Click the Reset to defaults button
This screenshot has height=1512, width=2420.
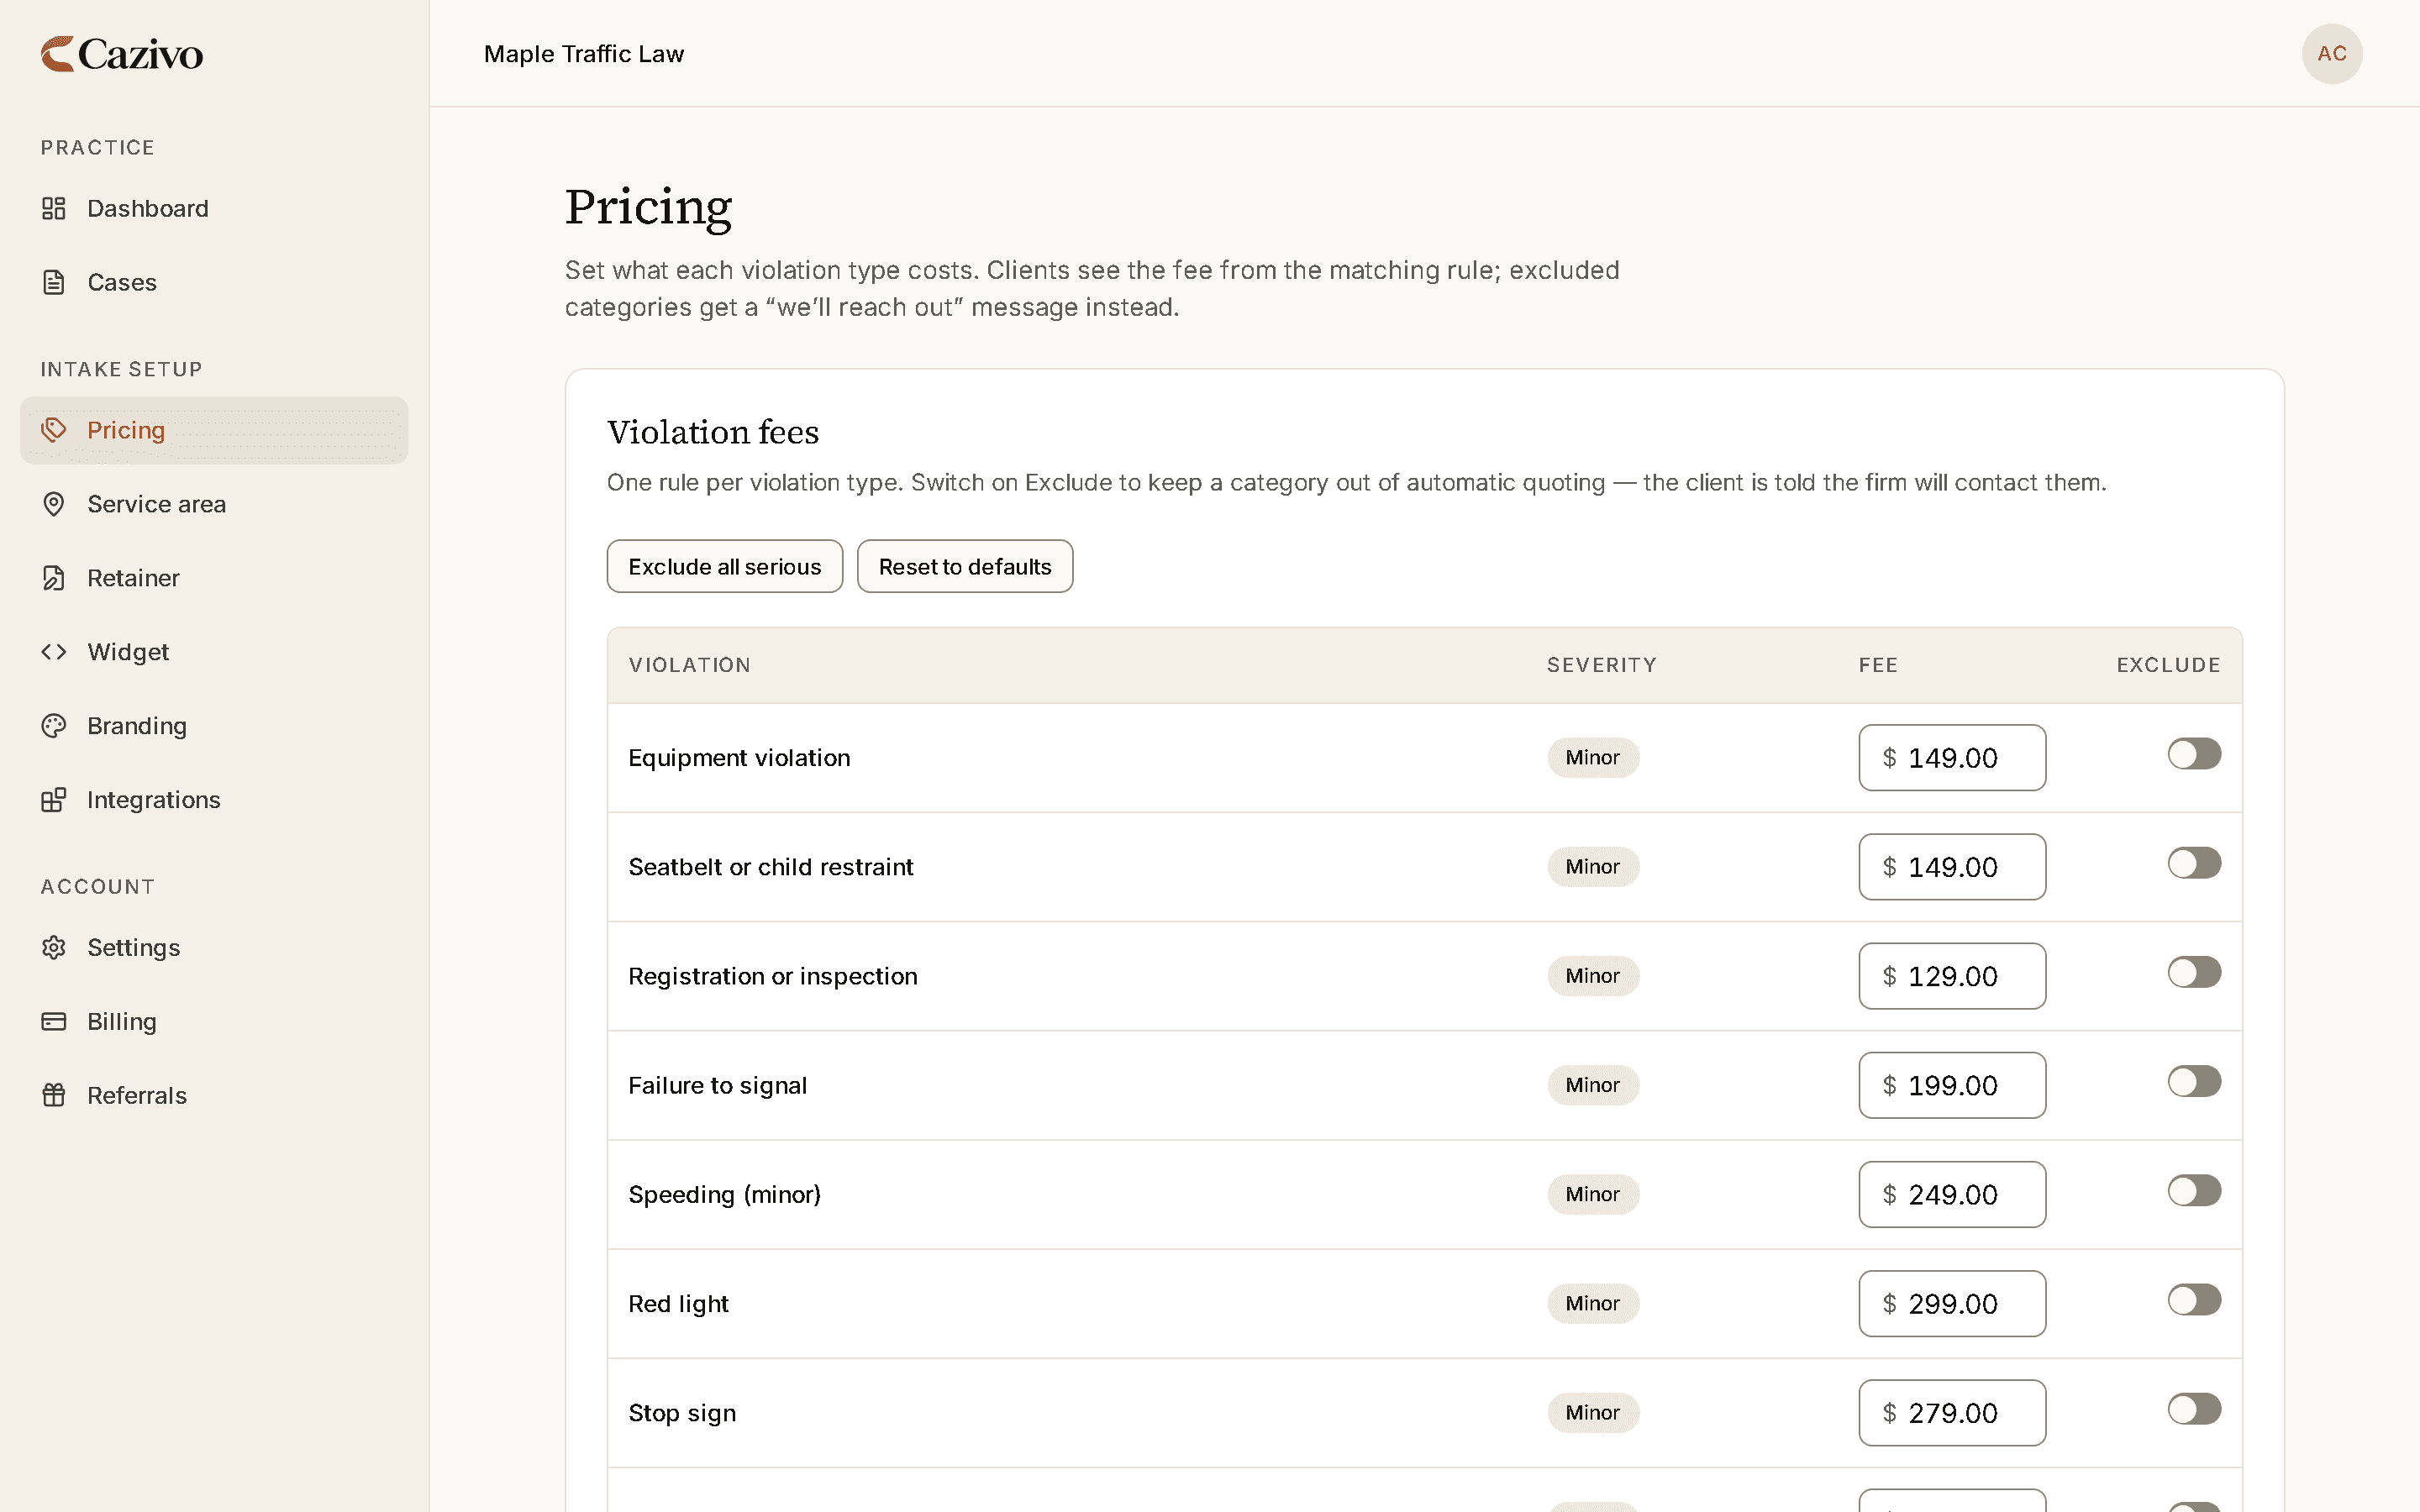point(965,566)
